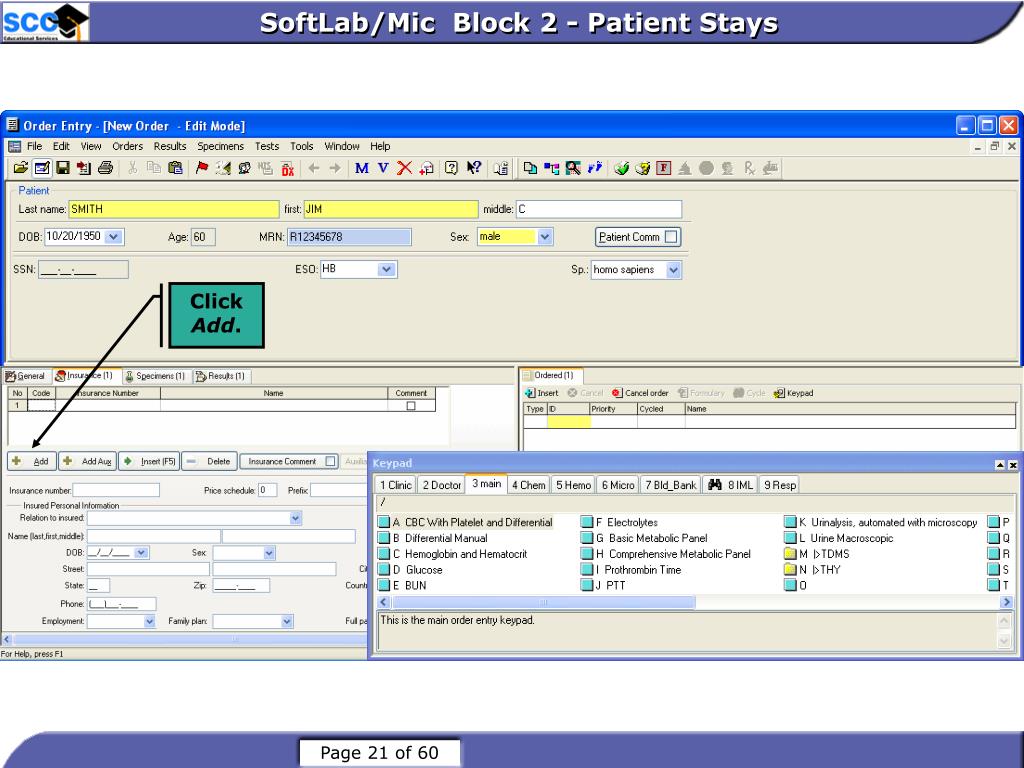Select Prothrombin Time on keypad
The height and width of the screenshot is (768, 1024).
pos(632,569)
